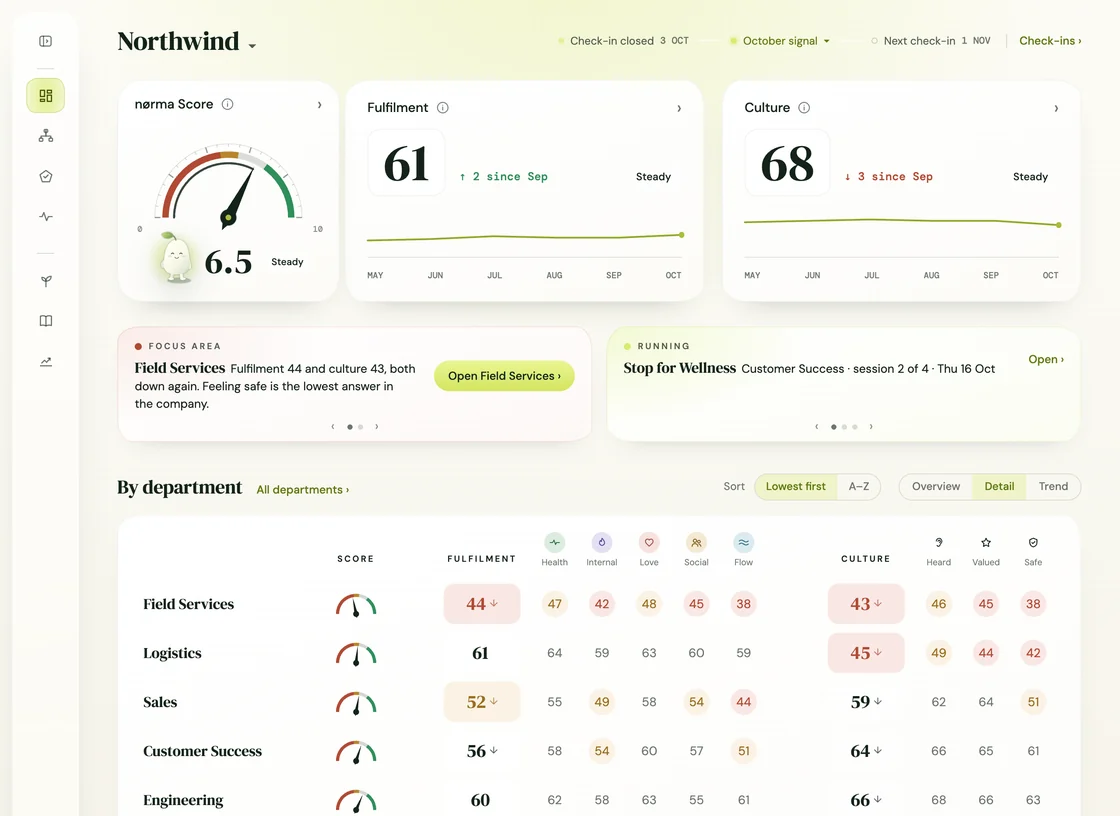The height and width of the screenshot is (816, 1120).
Task: Click the Safe shield icon
Action: coord(1033,542)
